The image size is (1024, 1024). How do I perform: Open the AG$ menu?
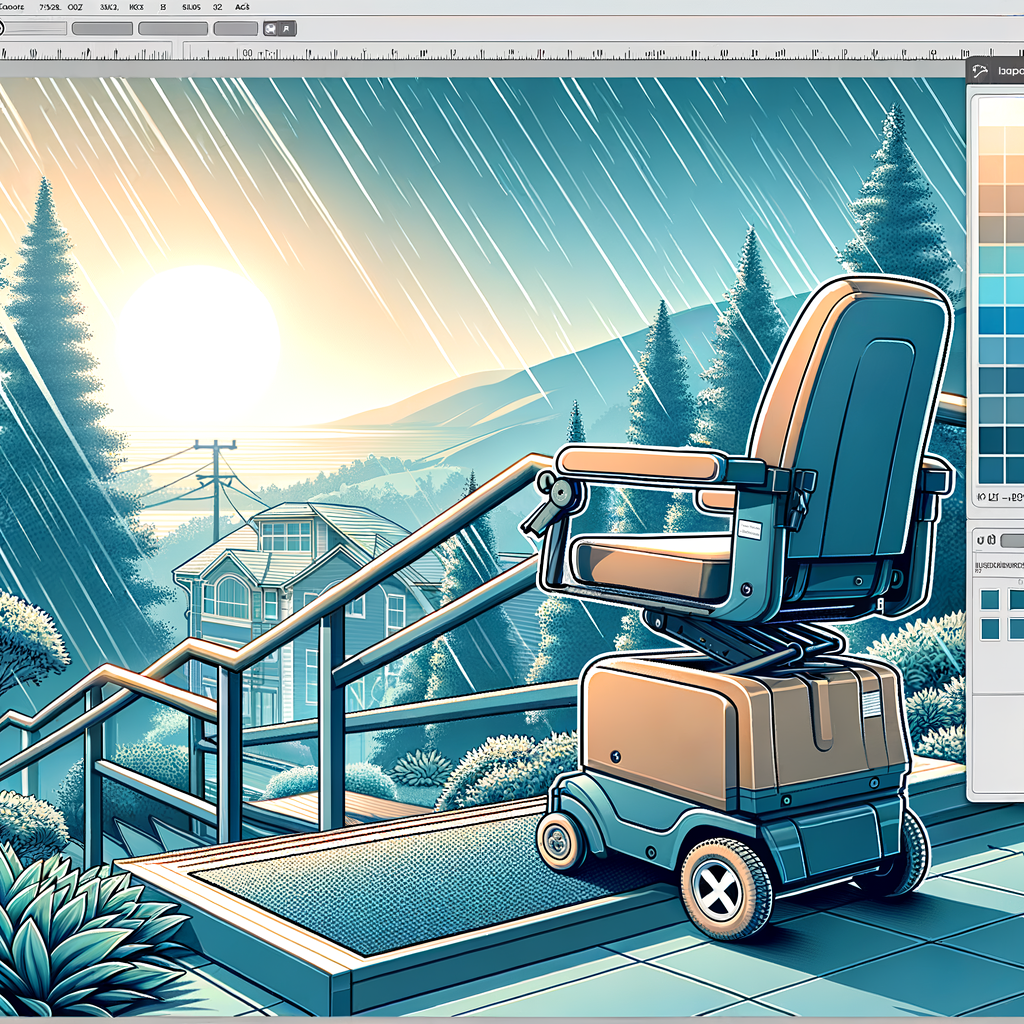tap(242, 7)
